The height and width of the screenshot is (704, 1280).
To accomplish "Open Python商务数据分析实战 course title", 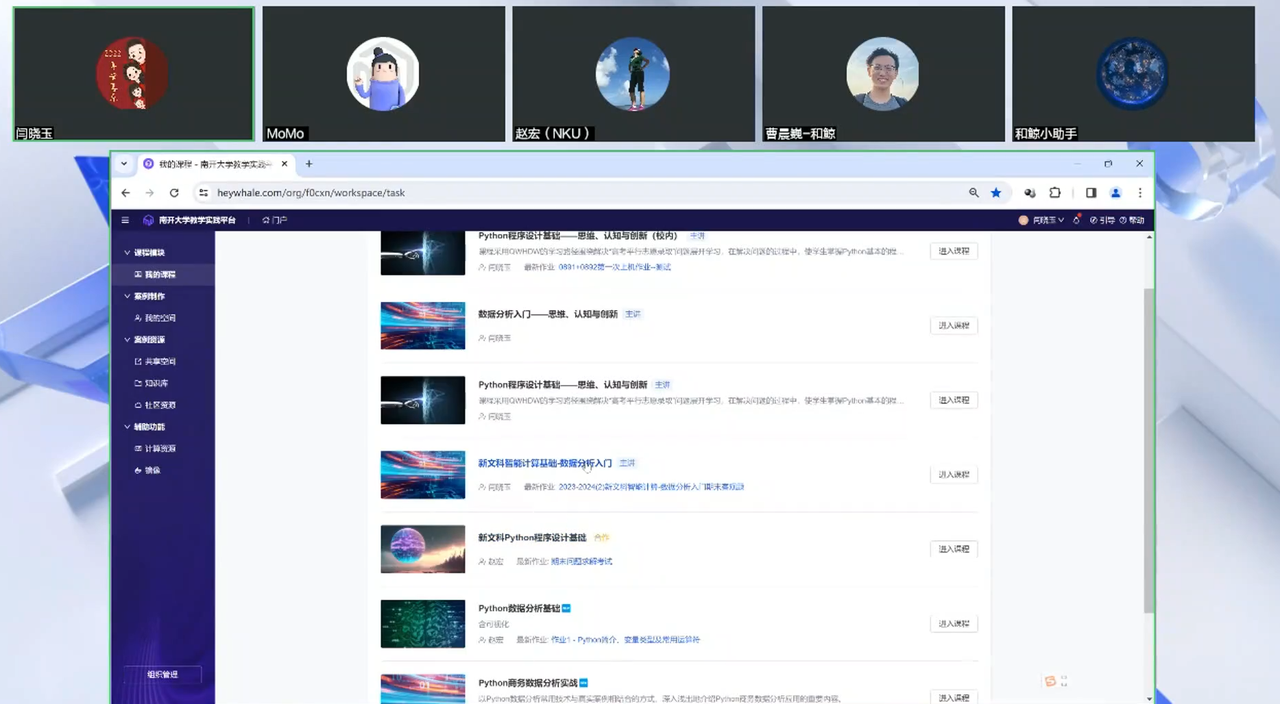I will coord(528,683).
